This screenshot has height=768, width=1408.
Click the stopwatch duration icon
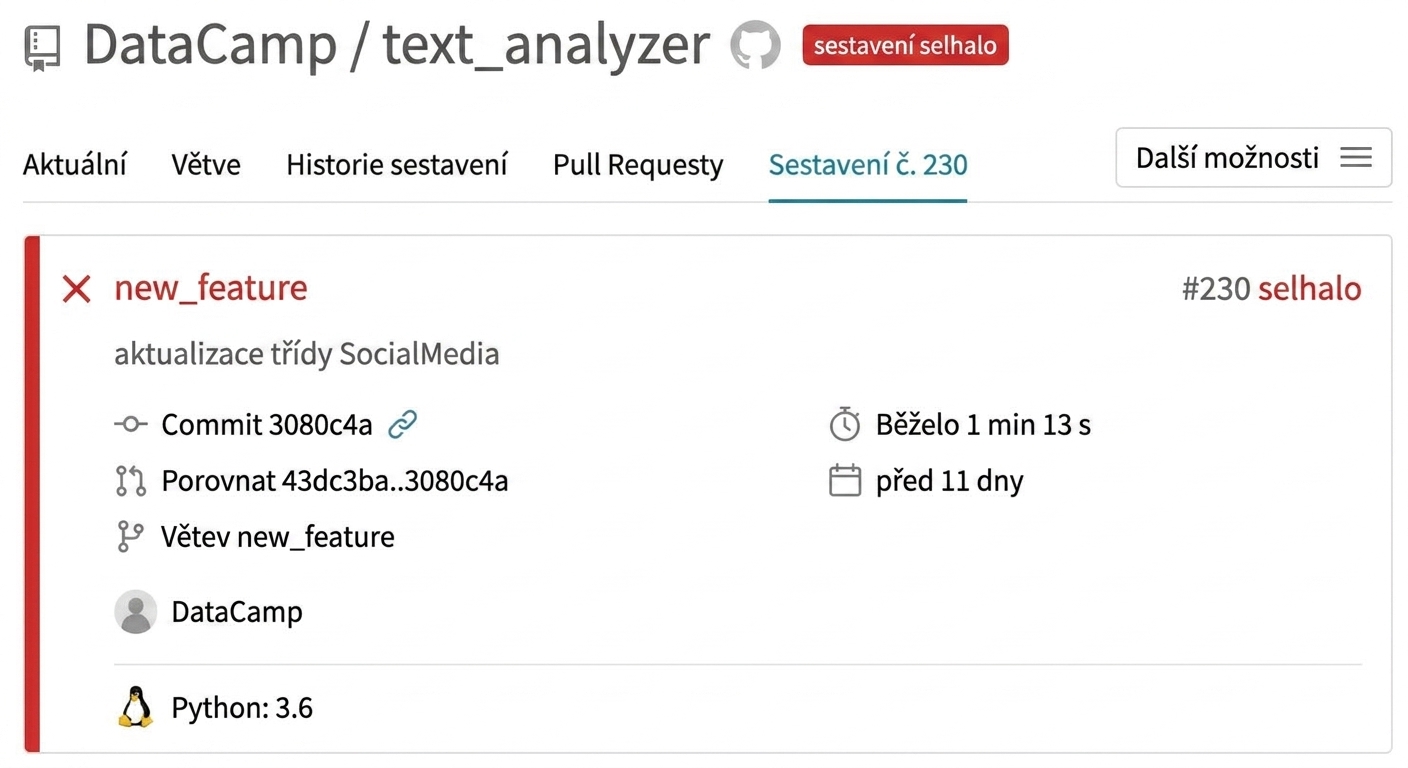click(845, 424)
